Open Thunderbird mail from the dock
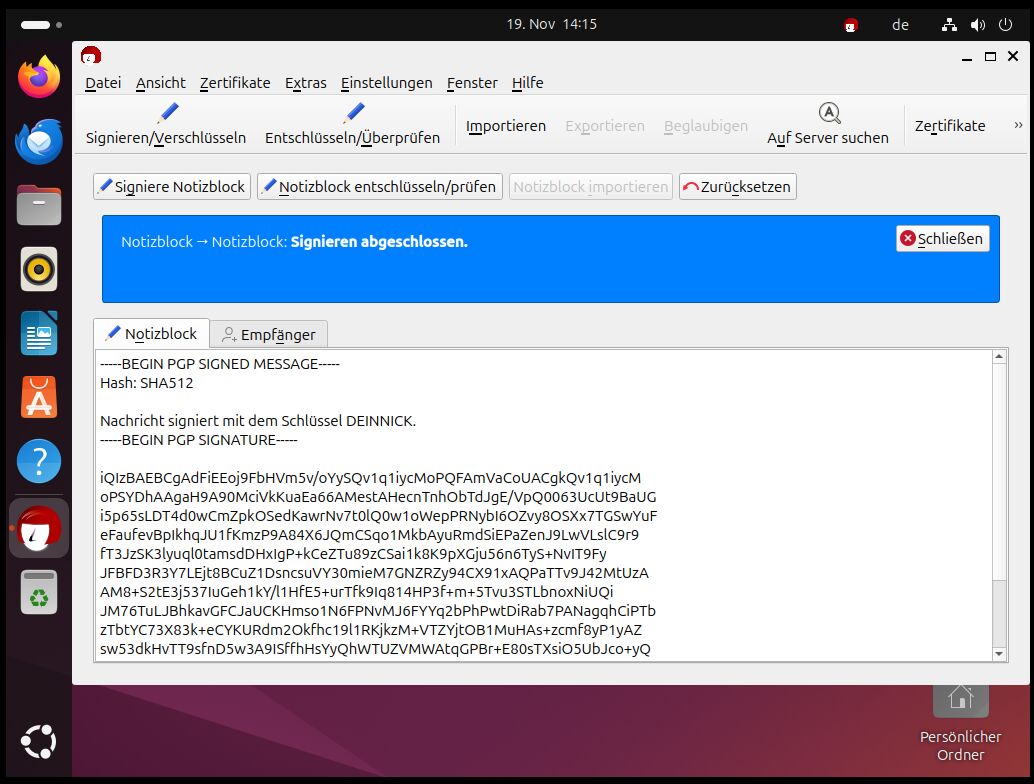Viewport: 1034px width, 784px height. pos(39,141)
